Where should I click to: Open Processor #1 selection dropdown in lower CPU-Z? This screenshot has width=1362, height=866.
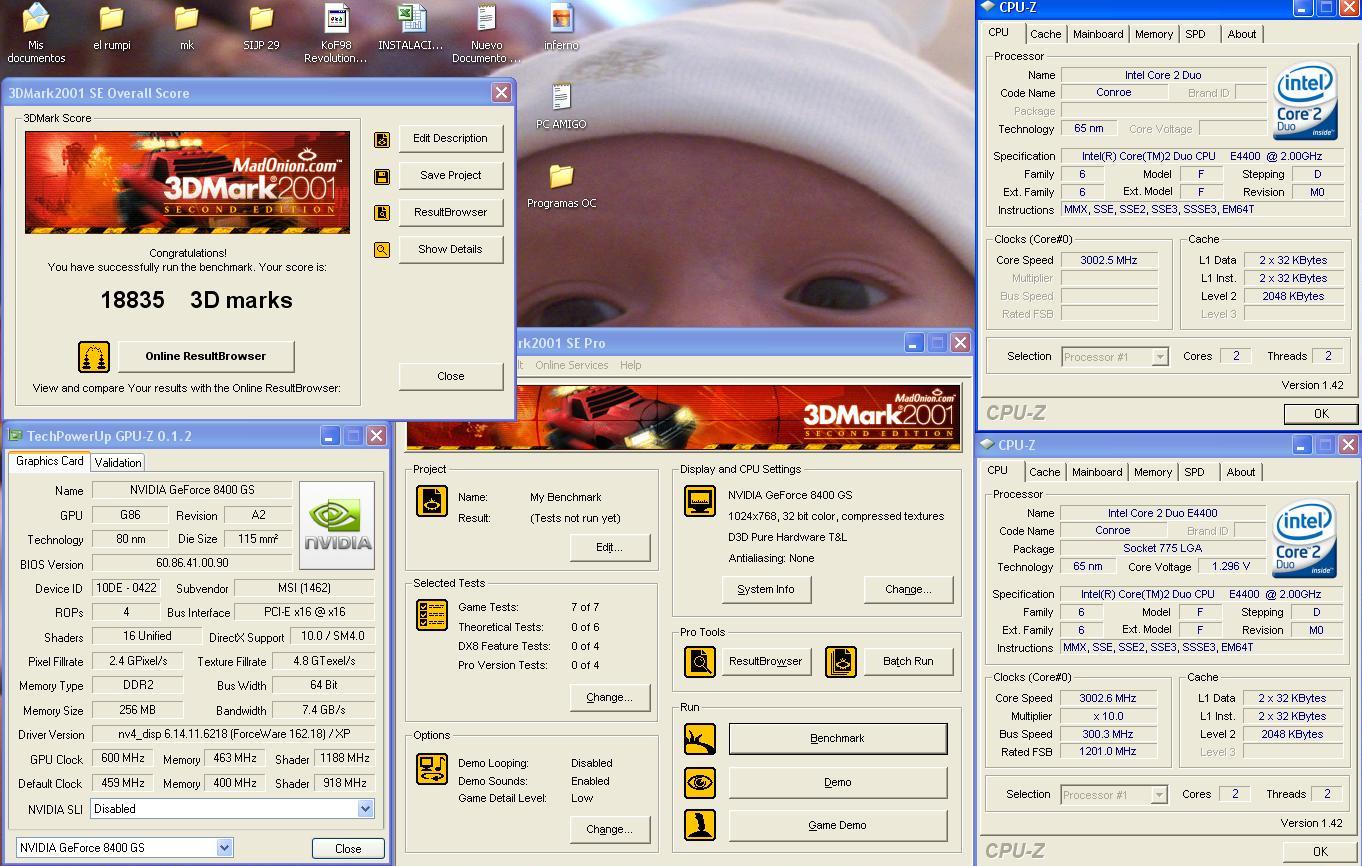pos(1159,795)
